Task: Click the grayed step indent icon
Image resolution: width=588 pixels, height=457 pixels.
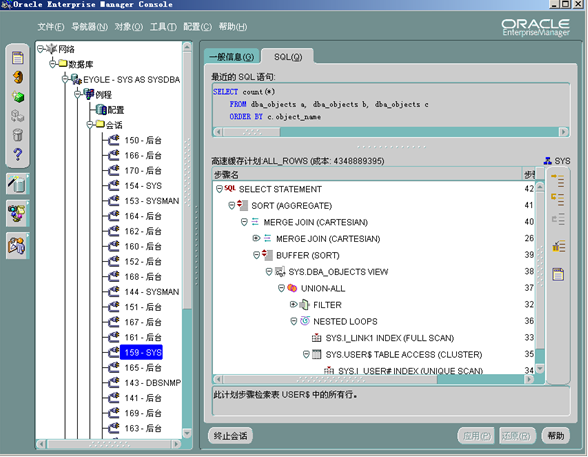Action: click(558, 219)
